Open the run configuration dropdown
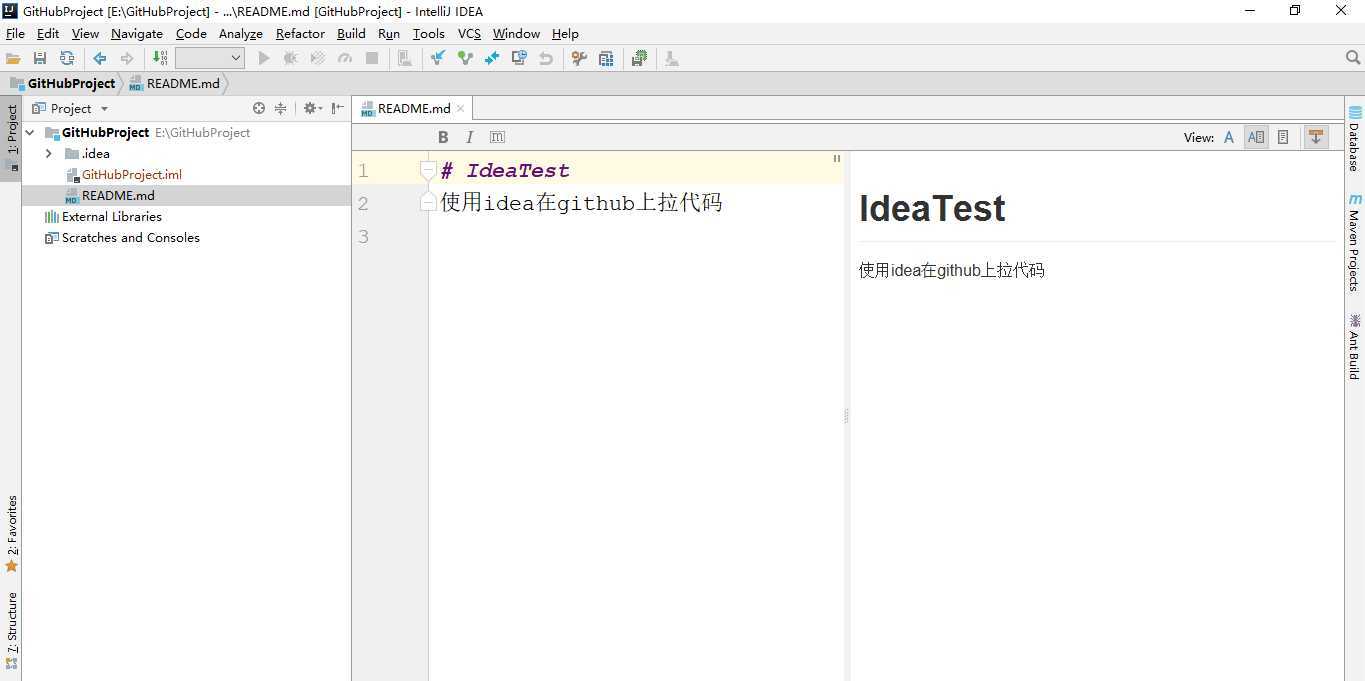This screenshot has height=681, width=1365. [x=210, y=59]
